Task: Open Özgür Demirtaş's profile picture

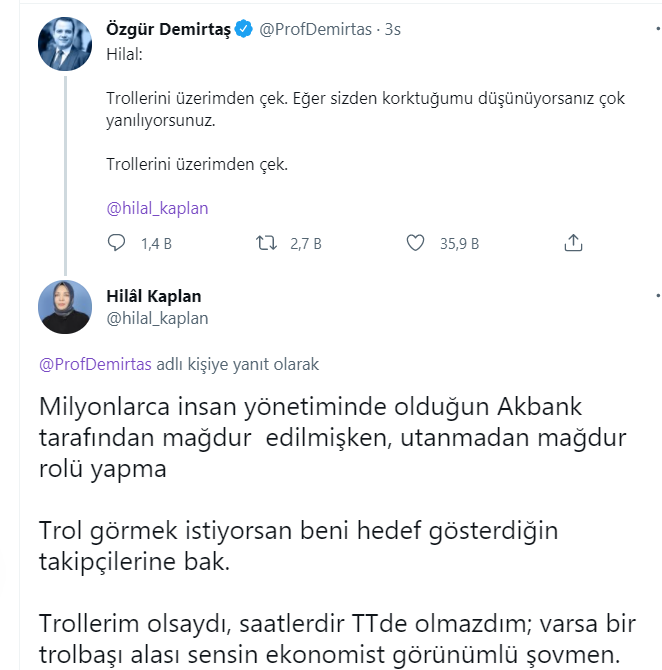Action: click(65, 44)
